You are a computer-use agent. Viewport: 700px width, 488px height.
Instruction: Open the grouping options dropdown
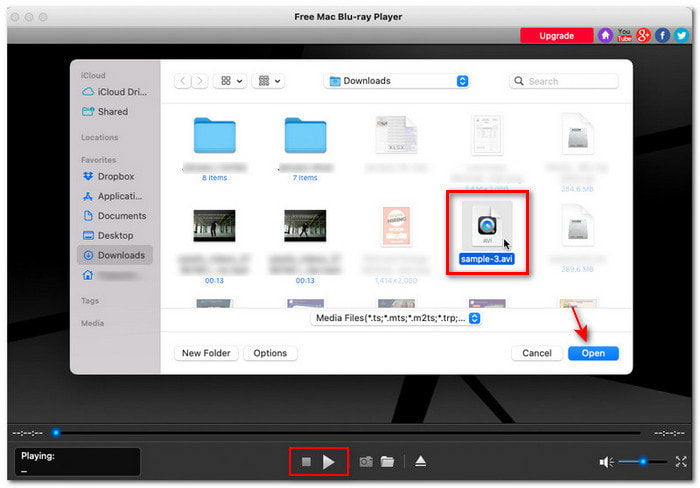(x=269, y=81)
